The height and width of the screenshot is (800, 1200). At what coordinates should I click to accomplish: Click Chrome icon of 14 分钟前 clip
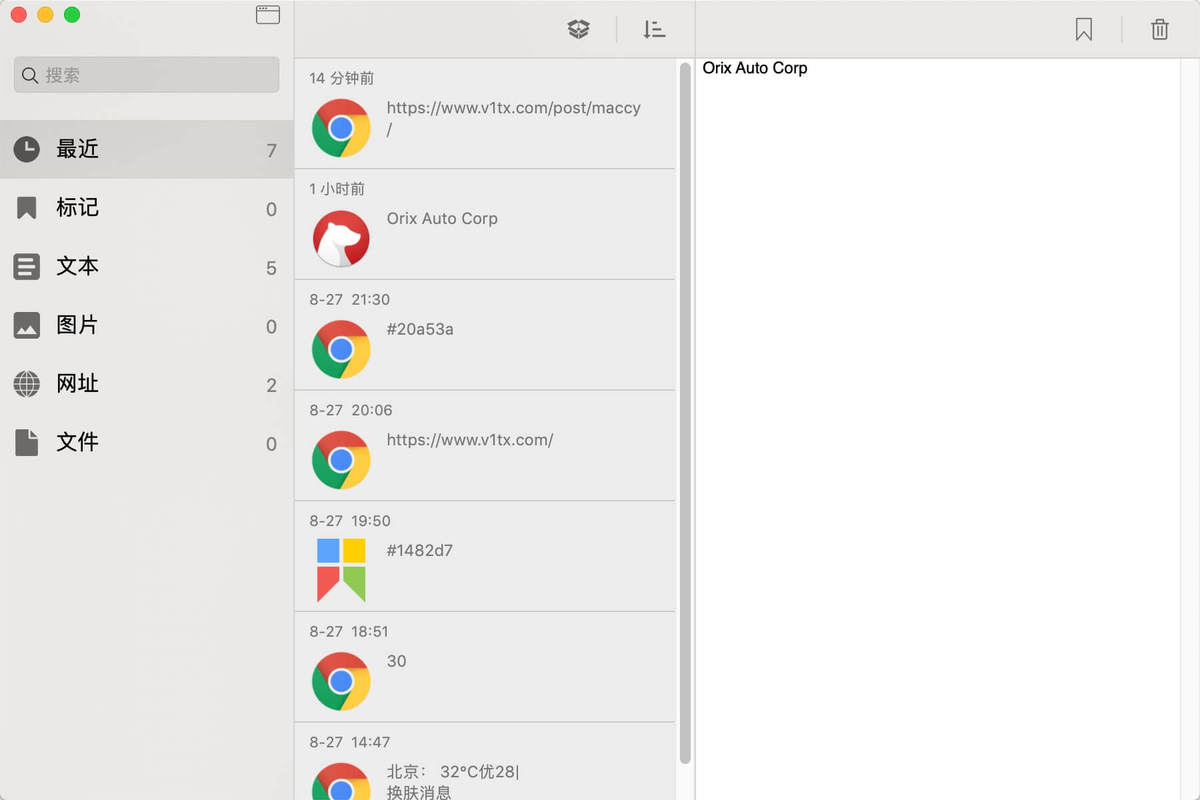[x=341, y=128]
